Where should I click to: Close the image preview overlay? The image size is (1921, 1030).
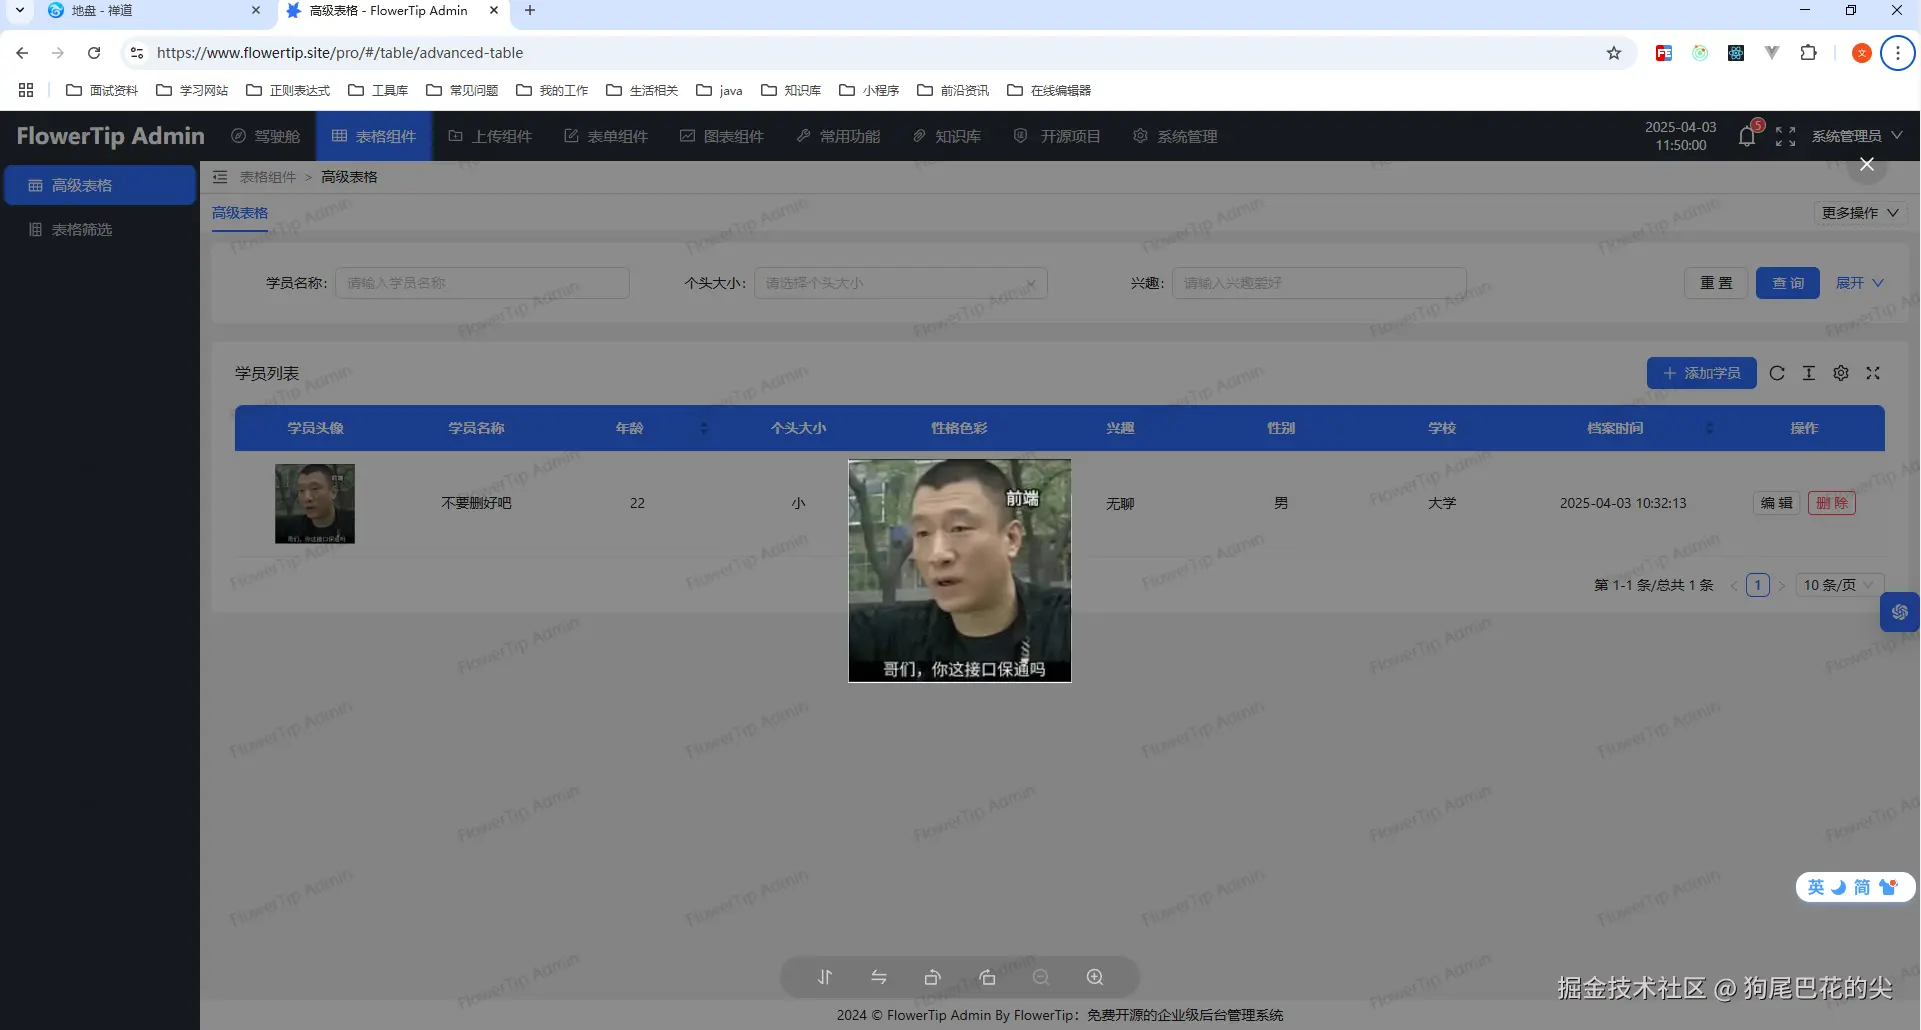tap(1866, 164)
